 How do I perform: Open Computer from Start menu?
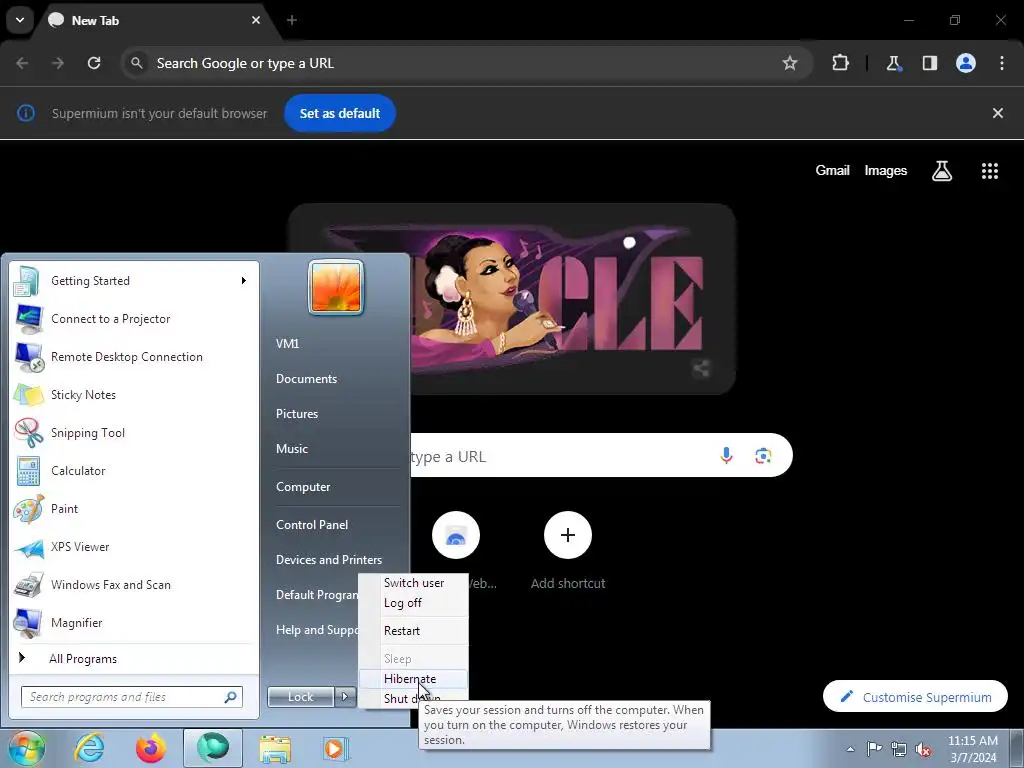click(x=302, y=487)
